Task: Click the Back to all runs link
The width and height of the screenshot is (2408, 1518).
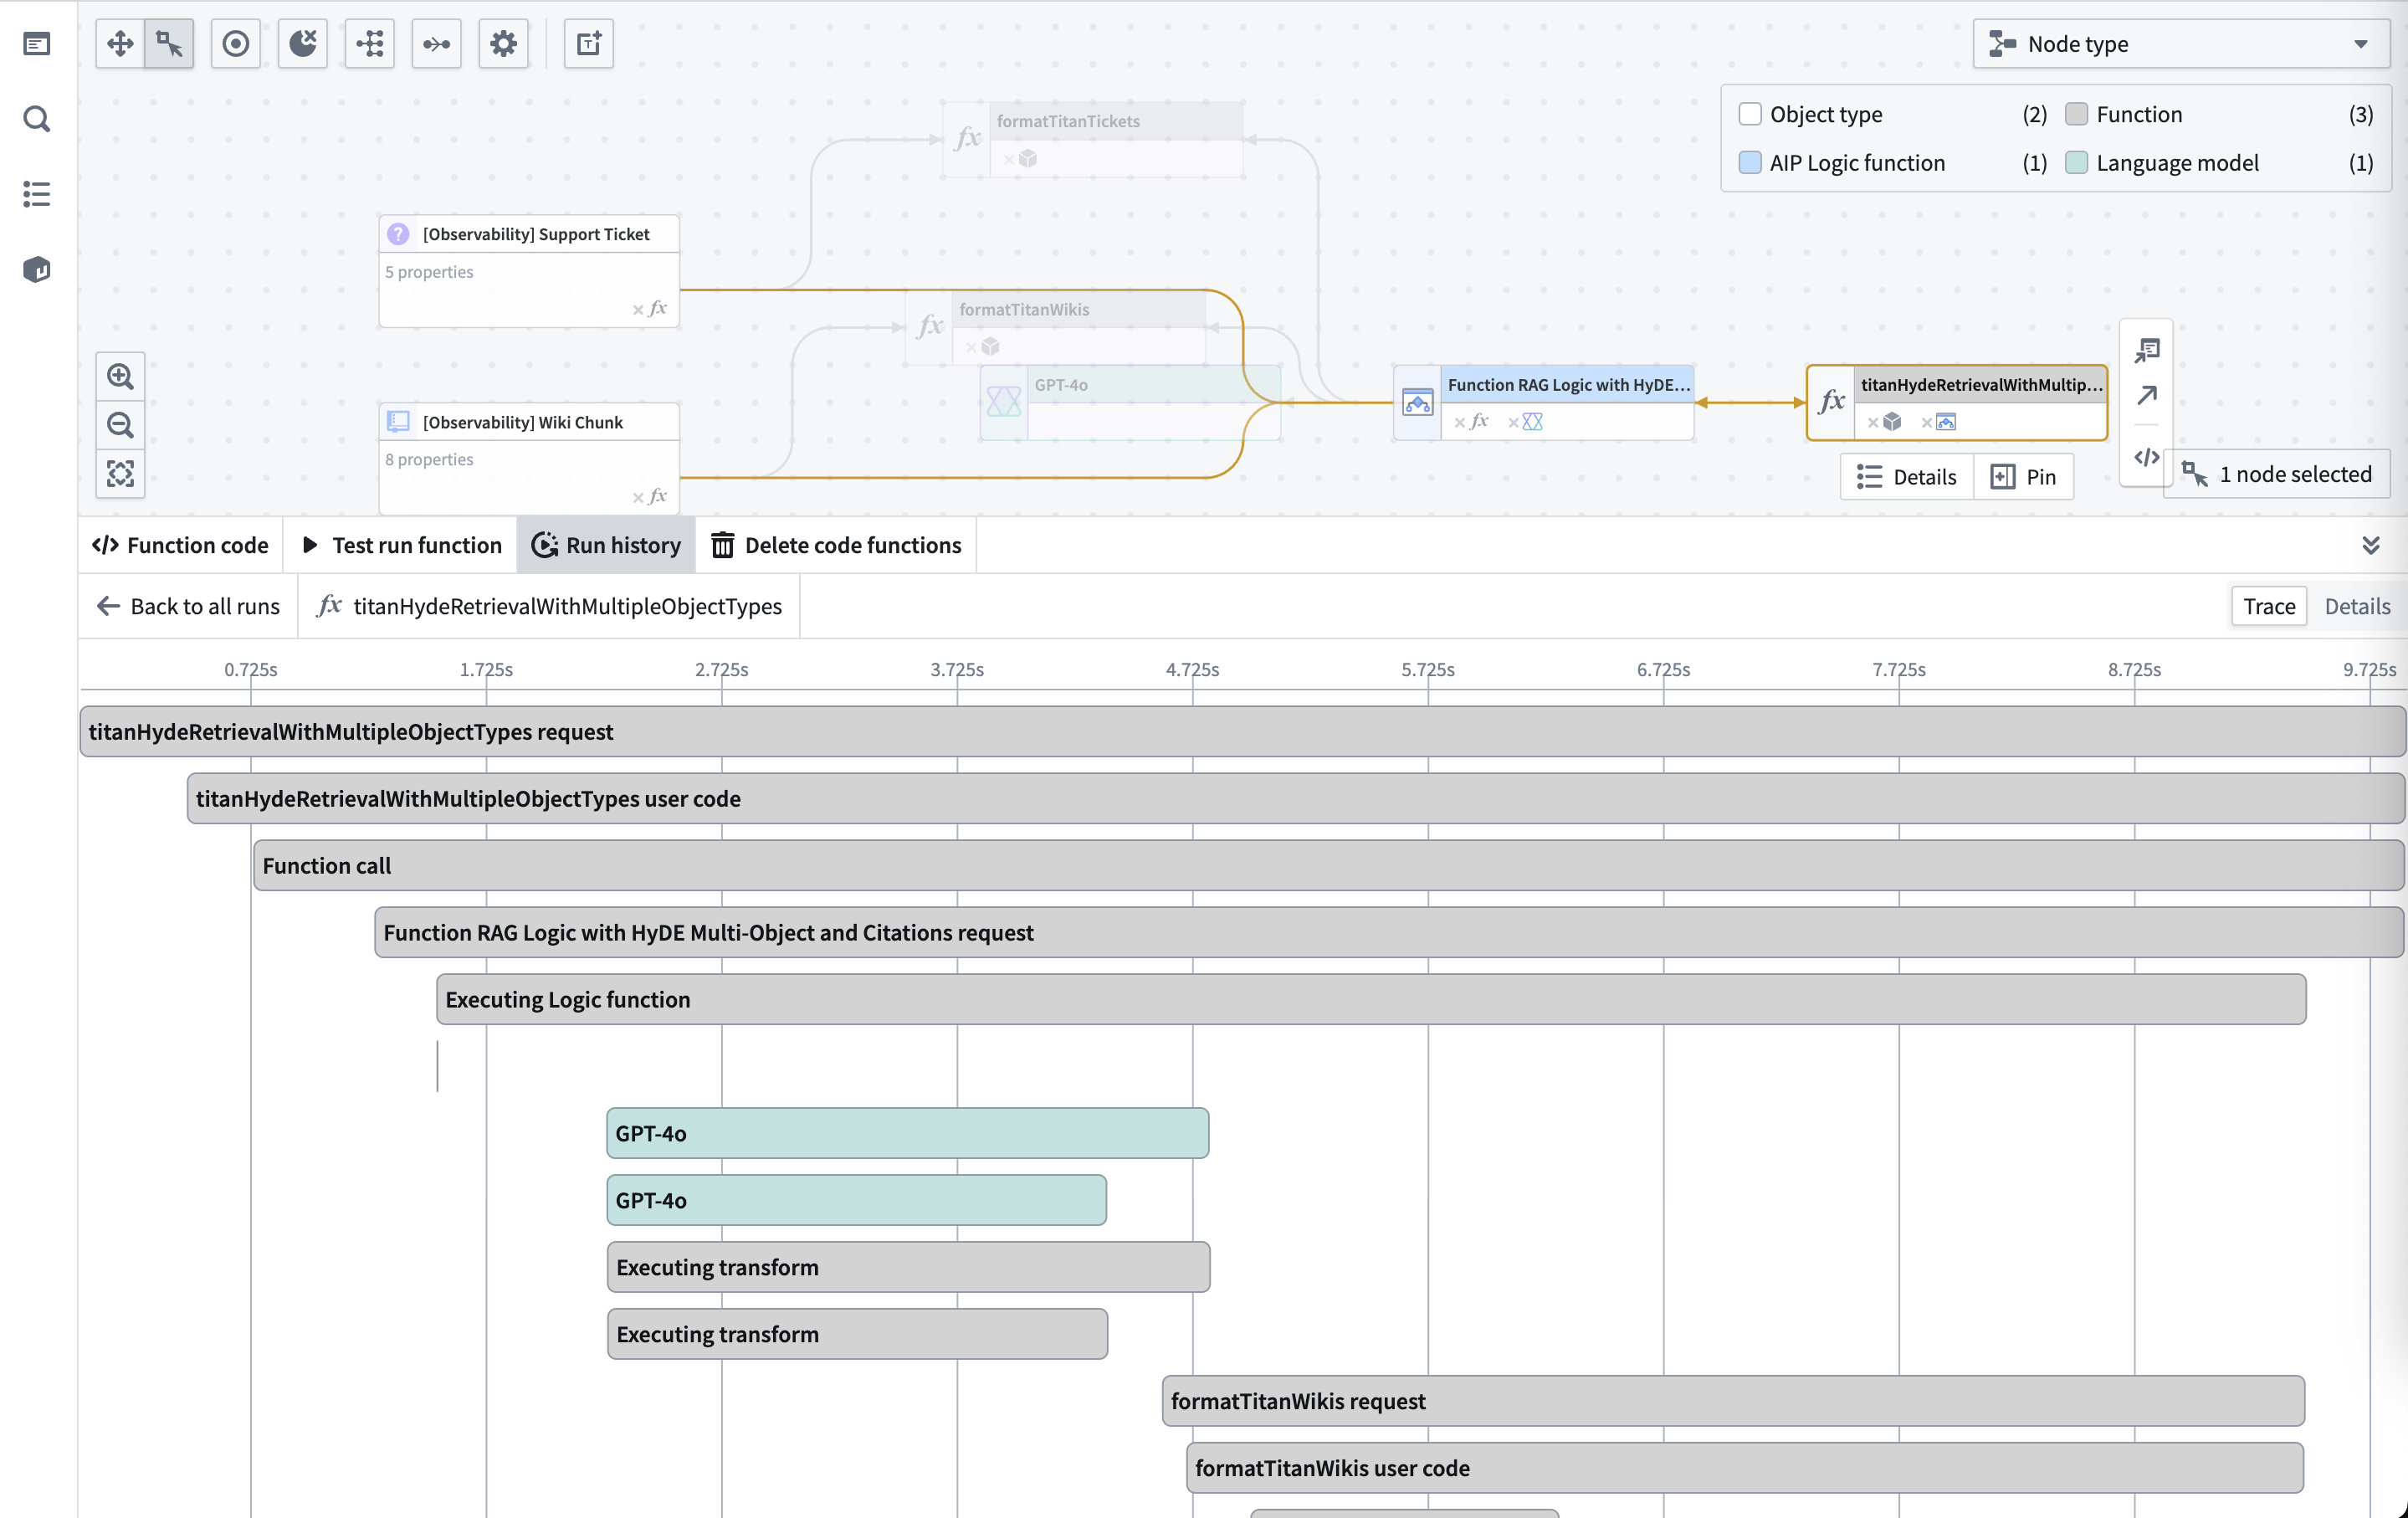Action: pos(187,606)
